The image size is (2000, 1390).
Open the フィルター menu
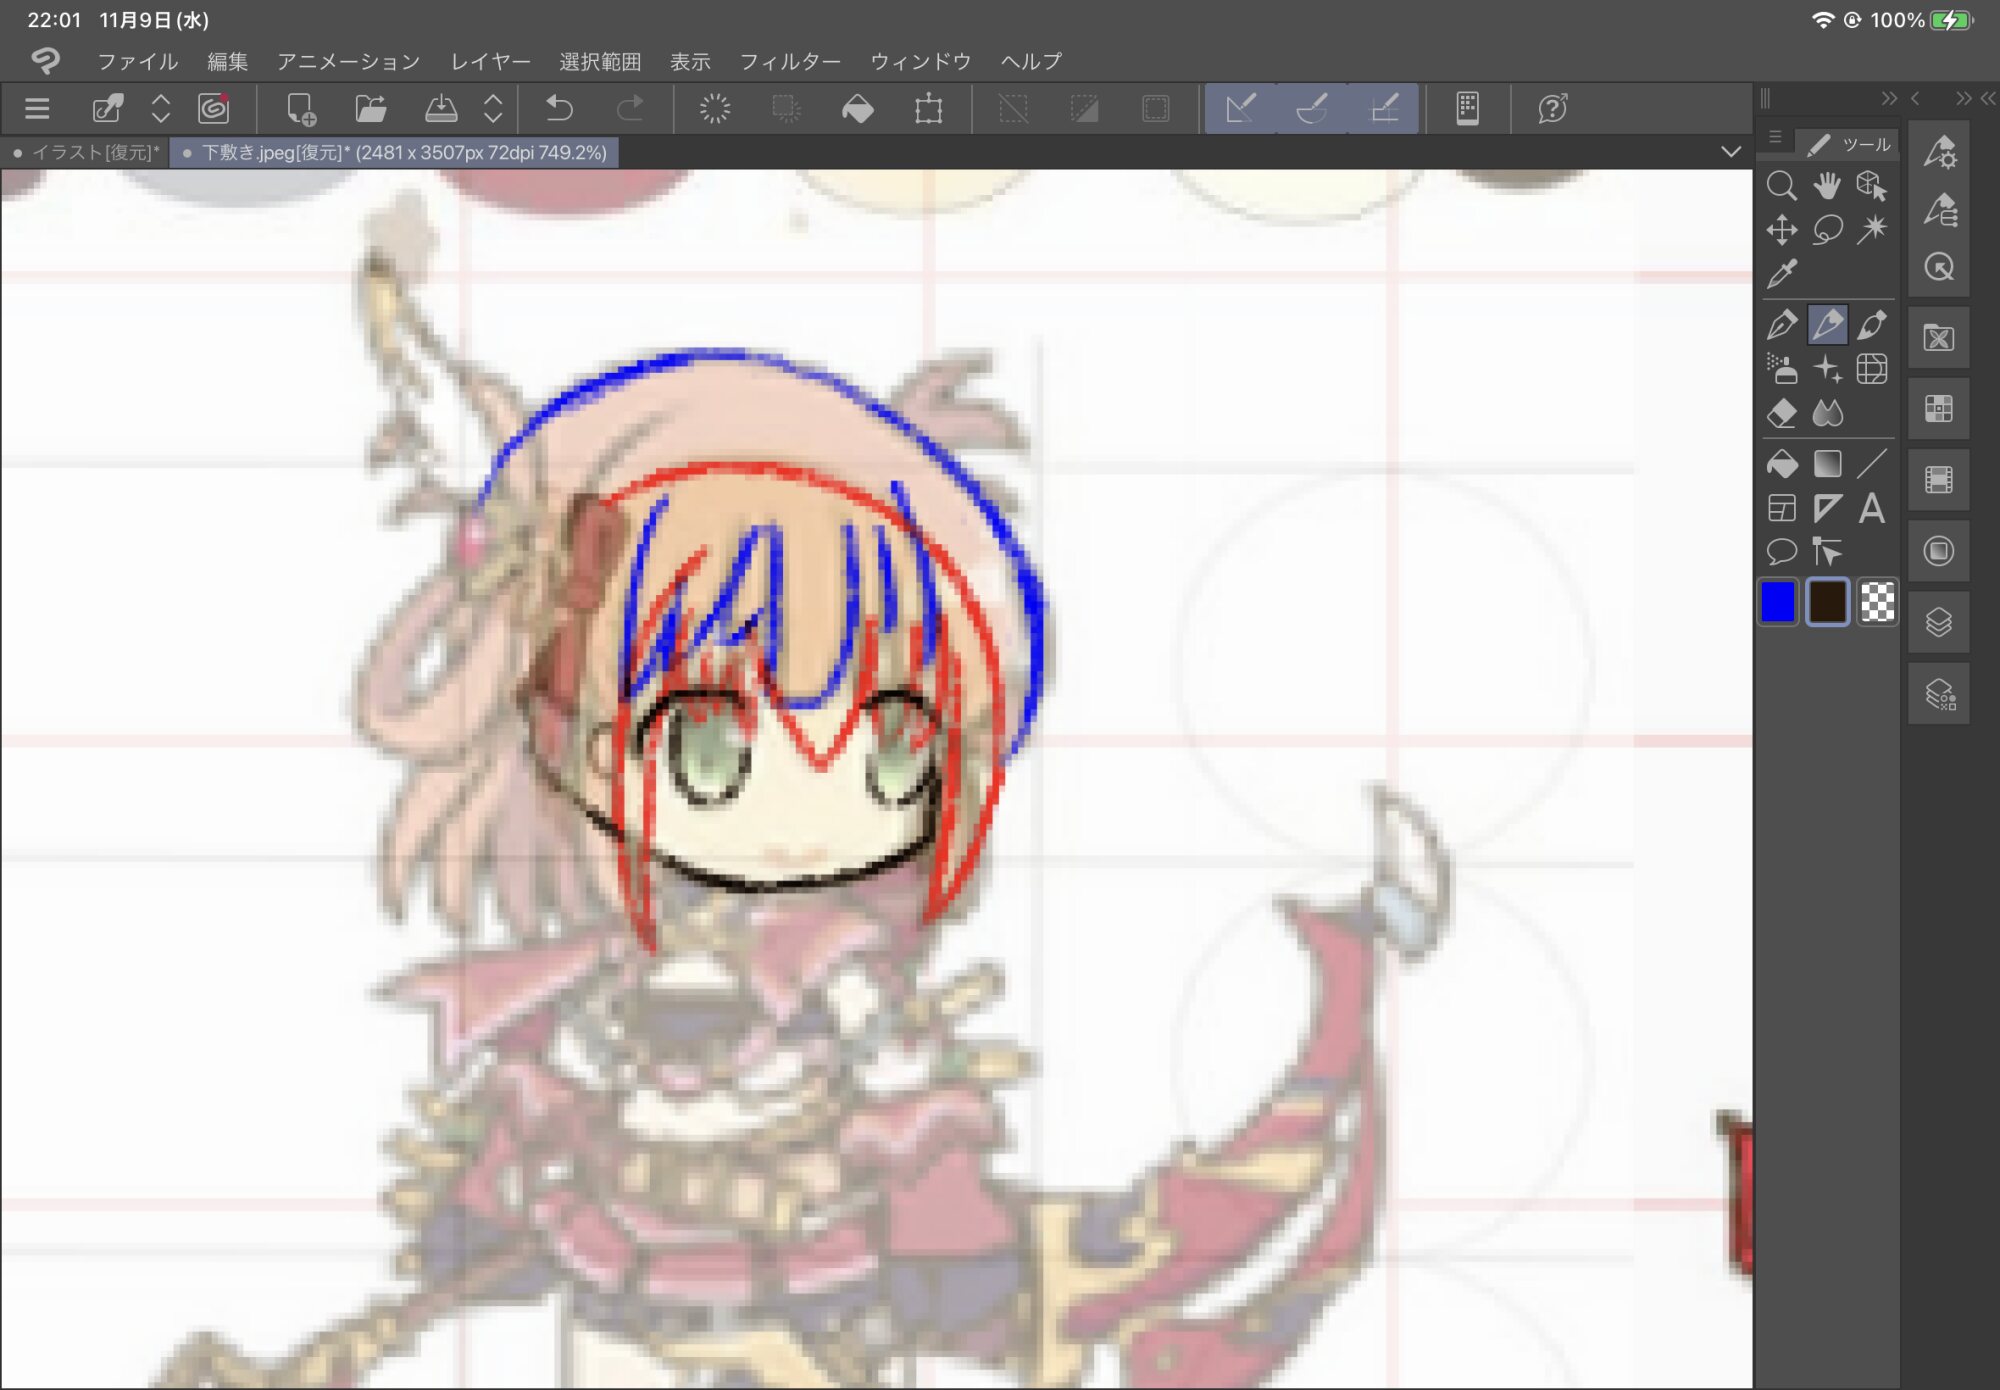click(789, 61)
